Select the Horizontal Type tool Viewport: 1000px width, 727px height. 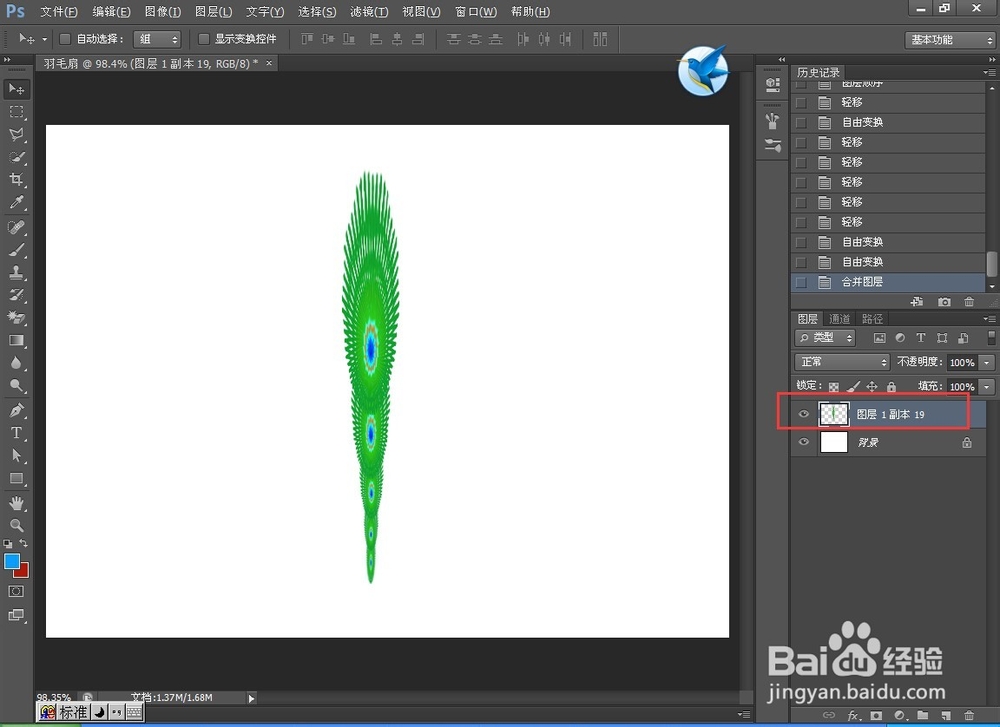pos(17,433)
